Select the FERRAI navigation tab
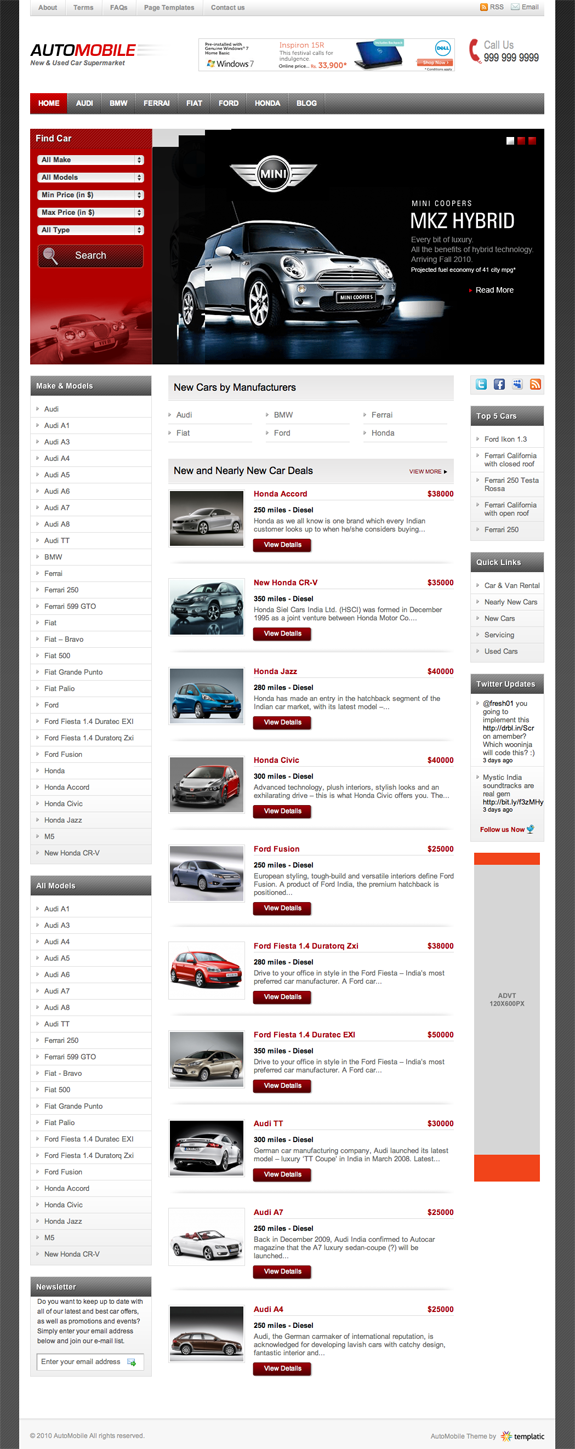 pos(157,103)
